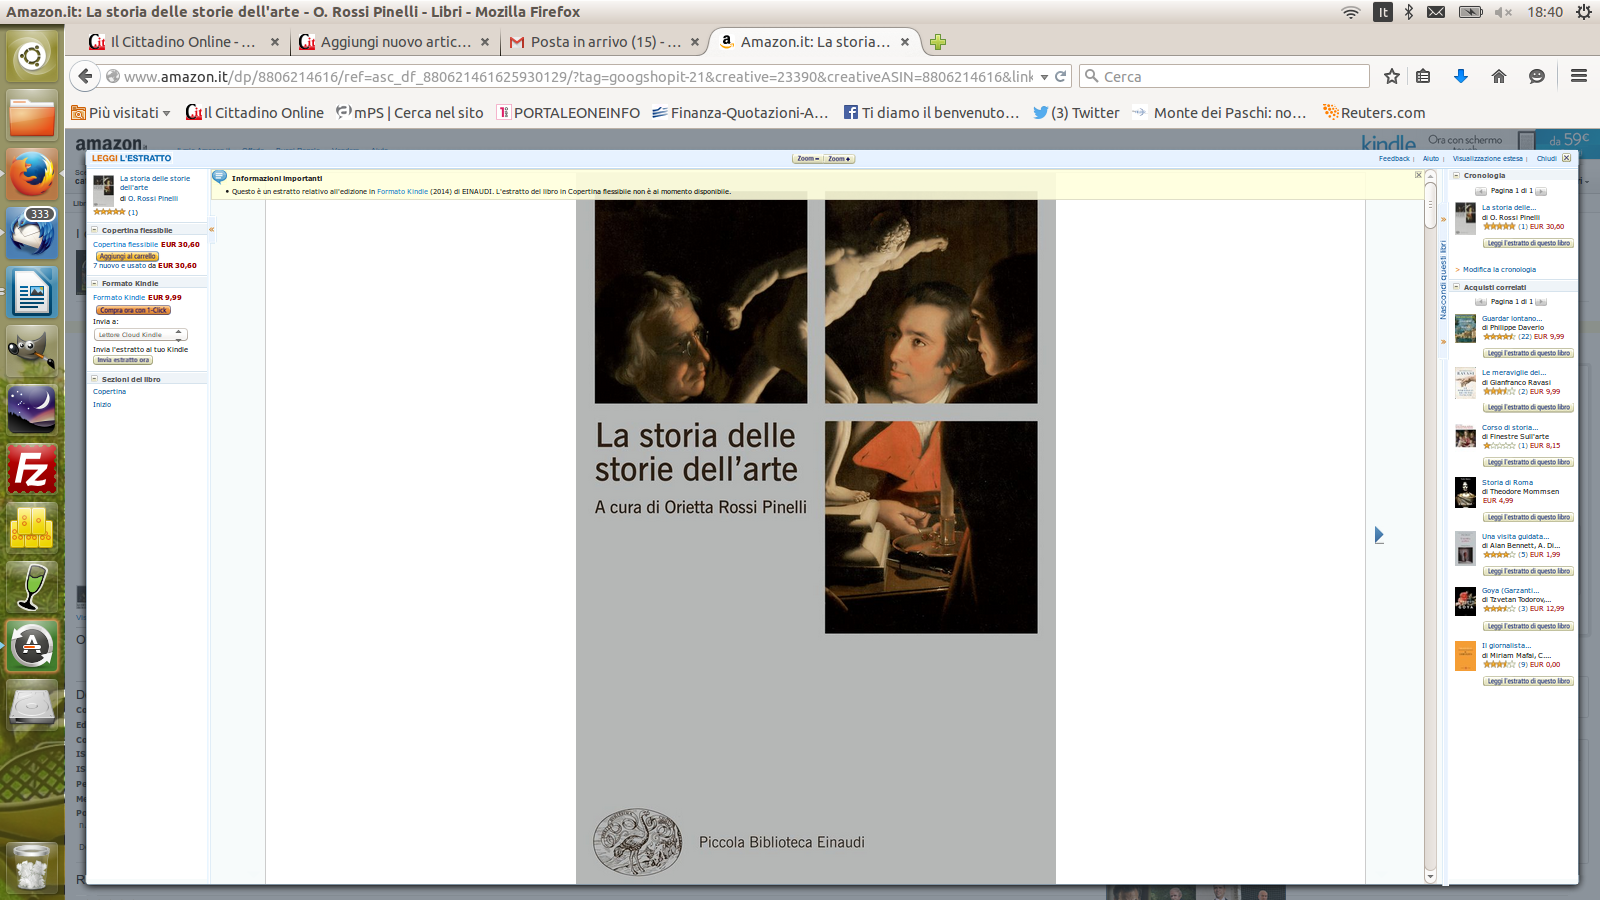The height and width of the screenshot is (900, 1600).
Task: Collapse the Sezioni del libro section
Action: click(x=94, y=379)
